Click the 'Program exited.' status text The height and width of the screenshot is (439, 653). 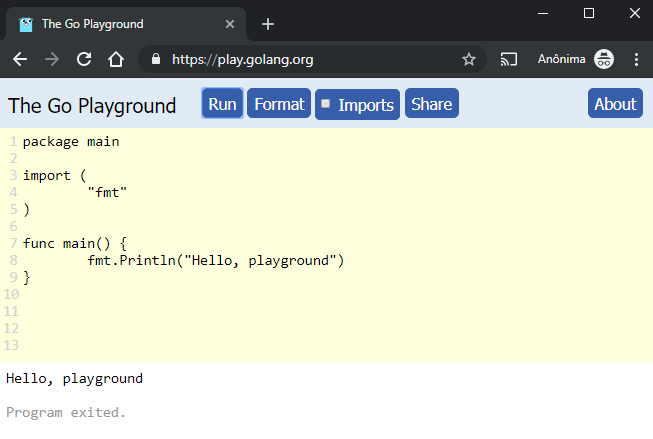click(66, 412)
